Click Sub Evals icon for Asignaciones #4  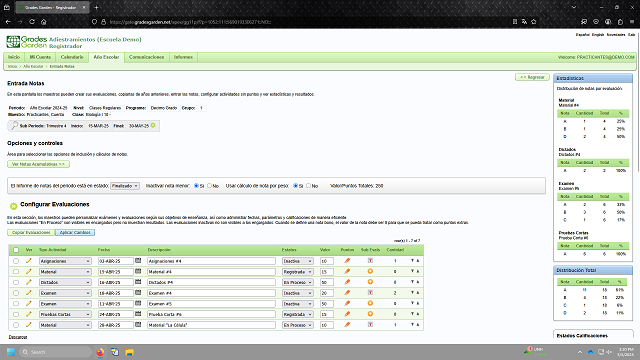(370, 260)
